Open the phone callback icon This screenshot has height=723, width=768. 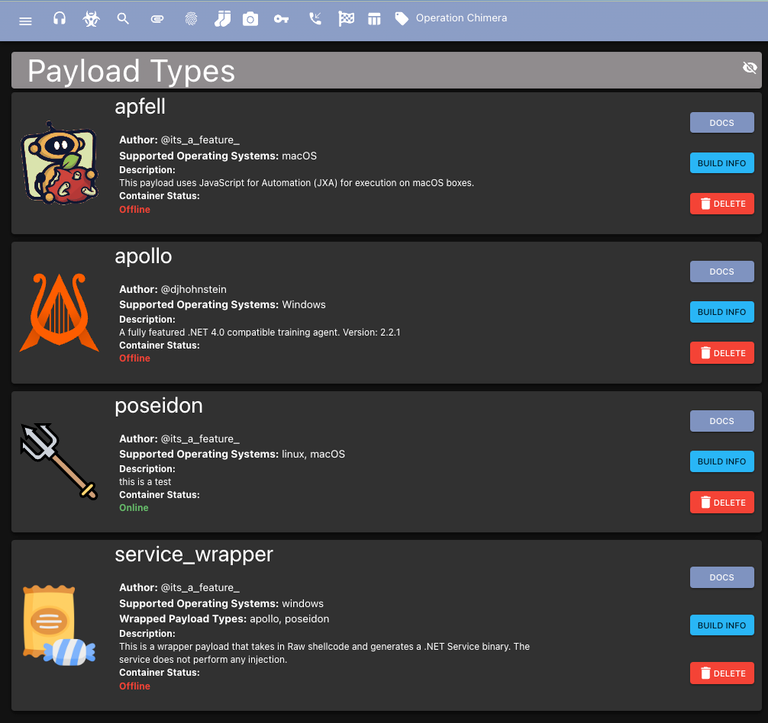(x=315, y=19)
